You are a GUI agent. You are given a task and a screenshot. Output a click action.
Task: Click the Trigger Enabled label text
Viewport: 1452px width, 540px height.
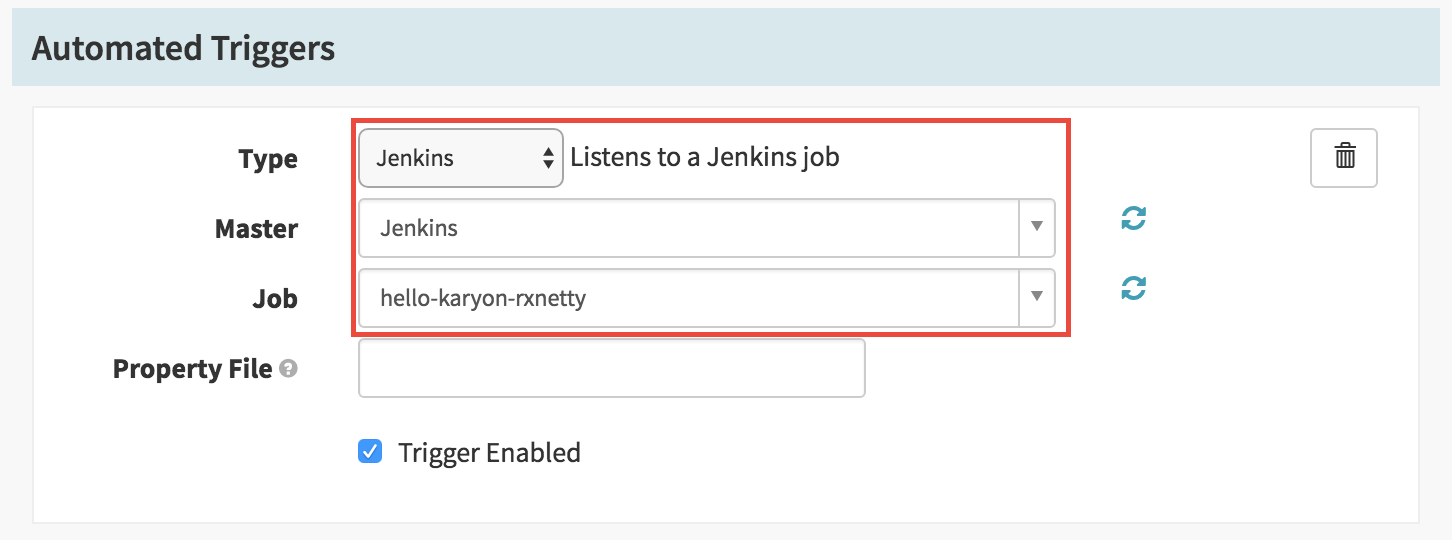pos(489,452)
